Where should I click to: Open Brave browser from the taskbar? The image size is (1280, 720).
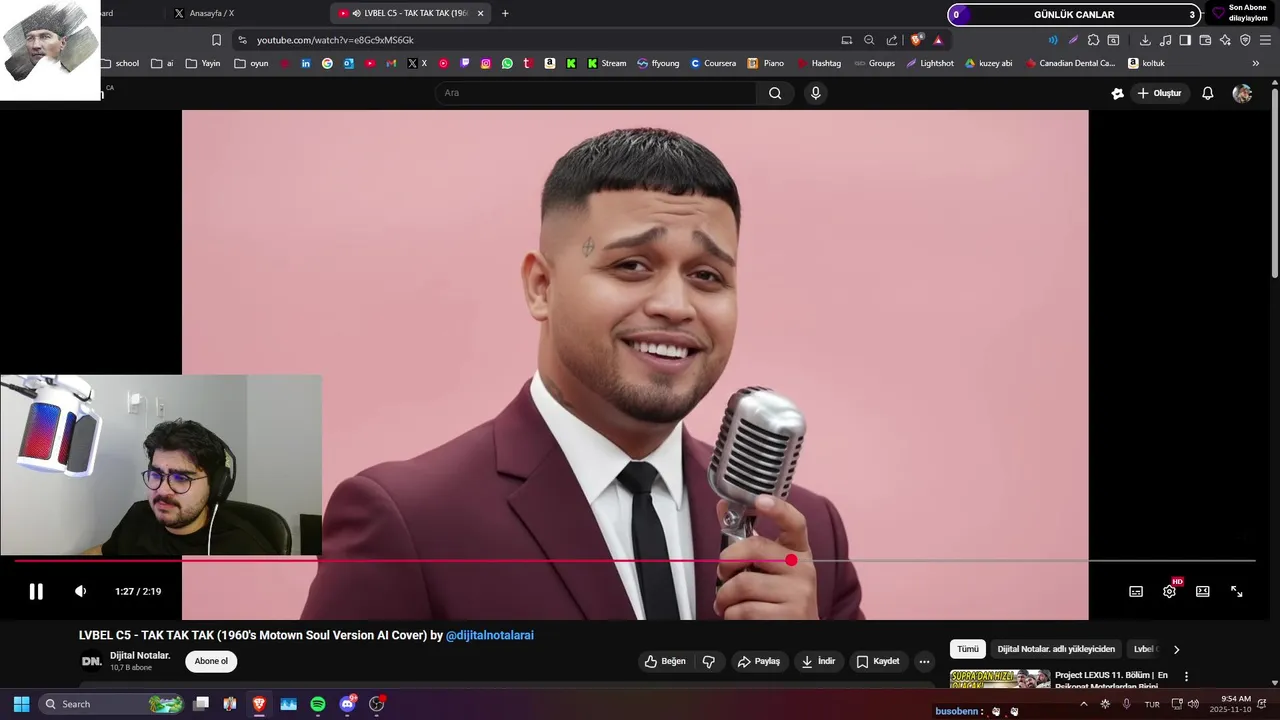coord(259,704)
